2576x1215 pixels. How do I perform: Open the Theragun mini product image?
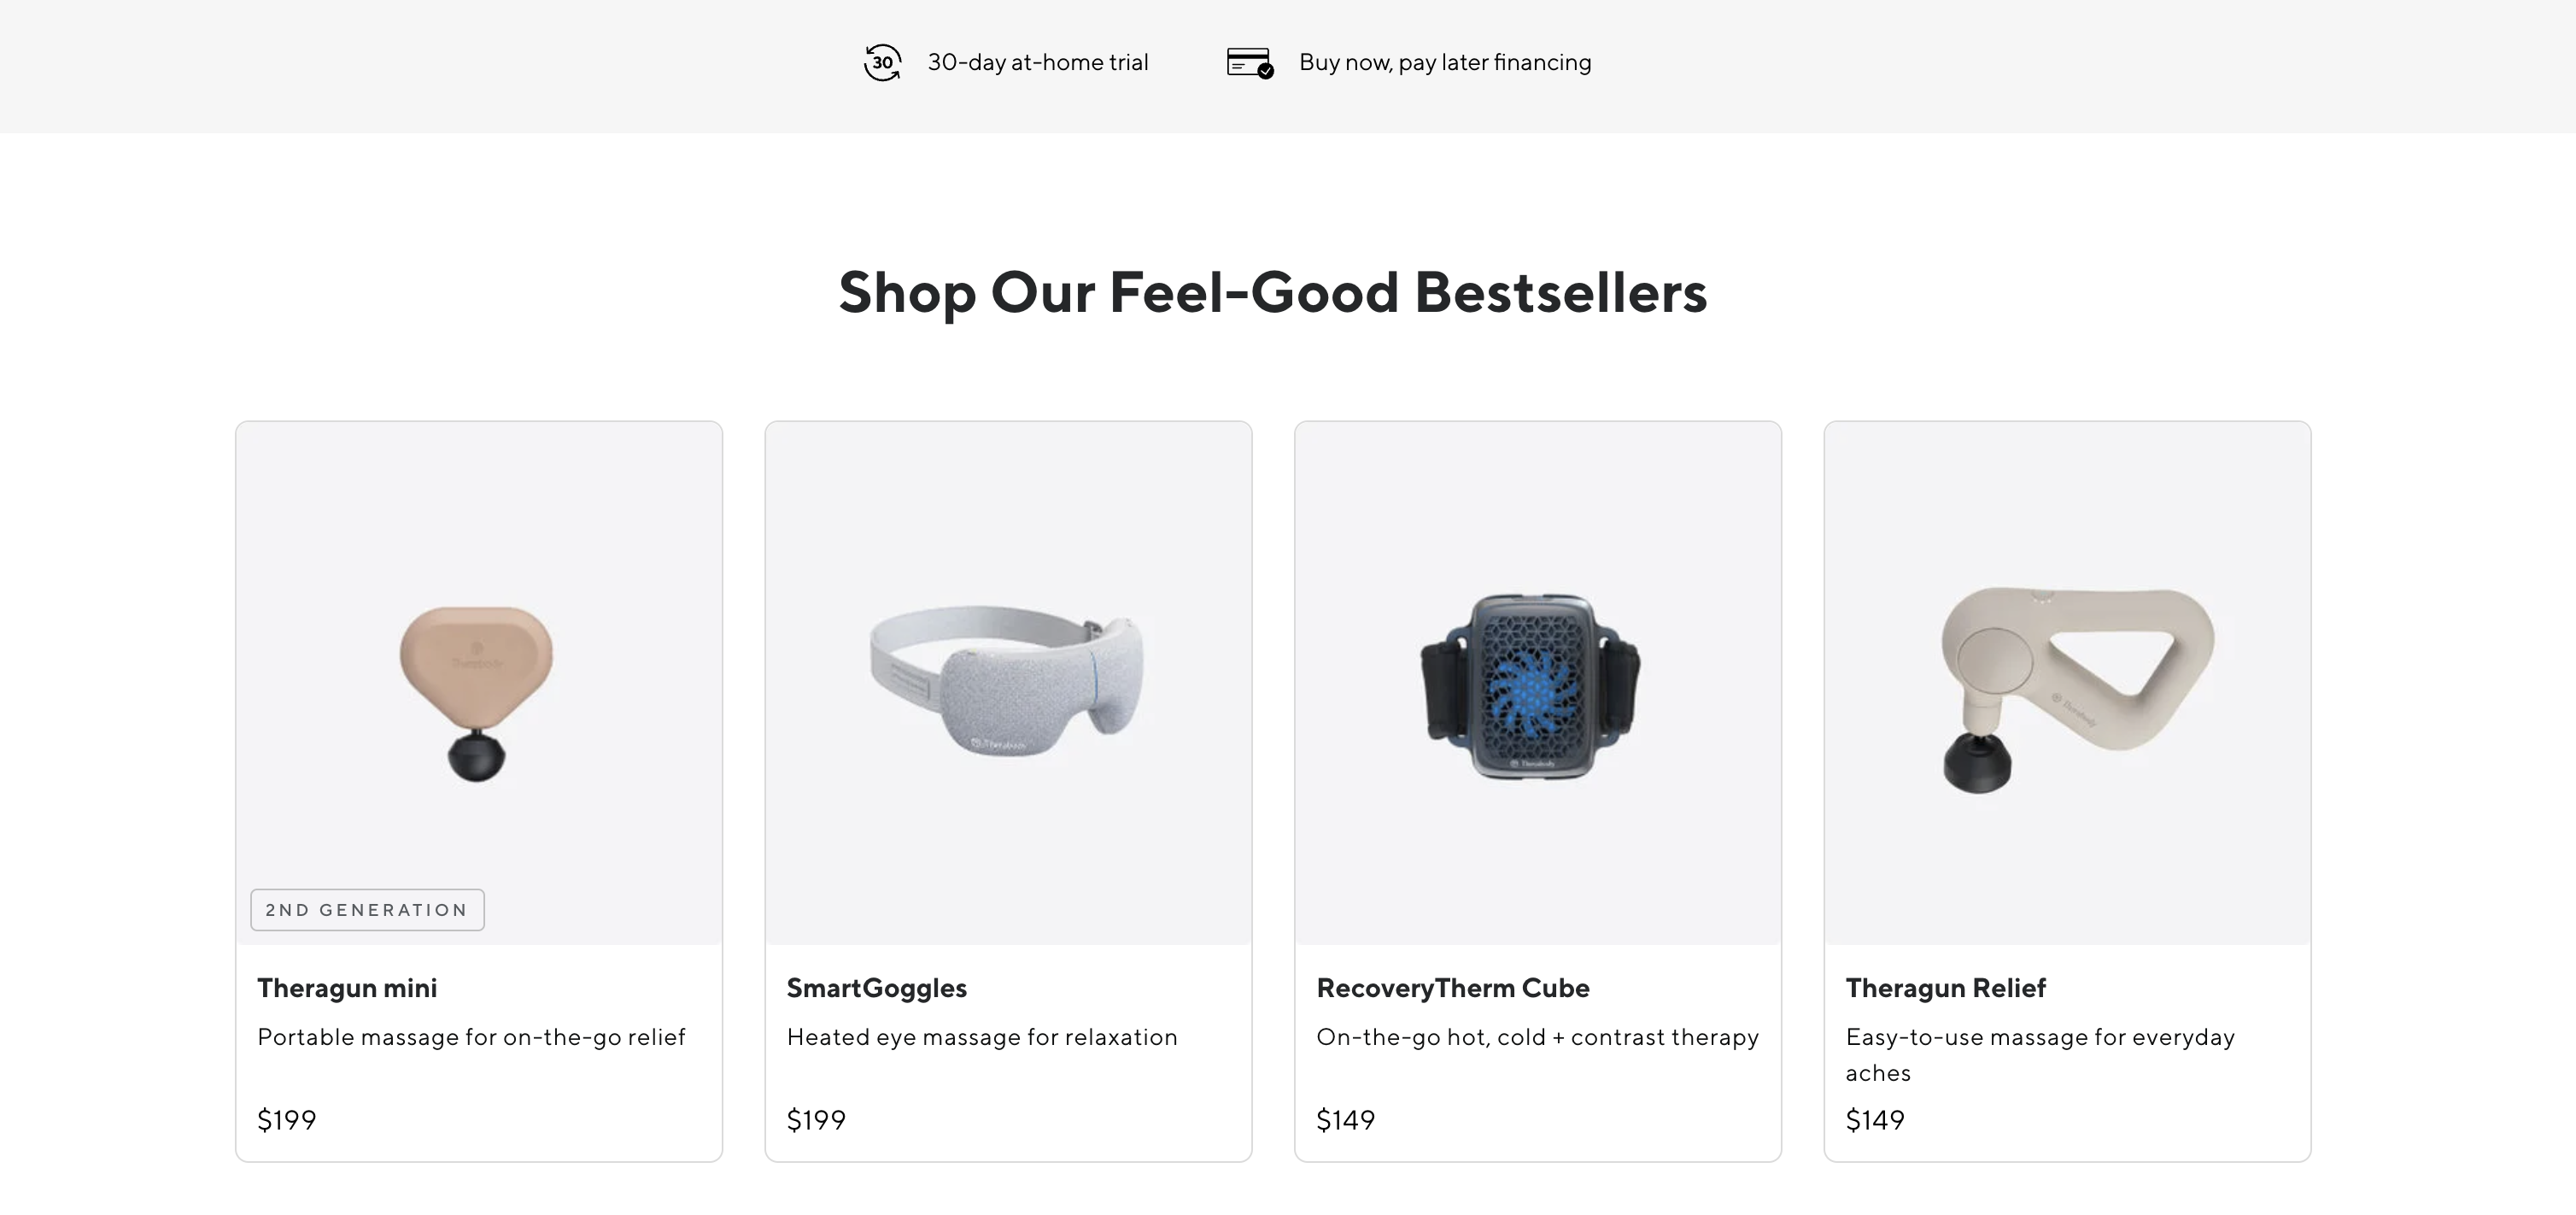coord(479,683)
